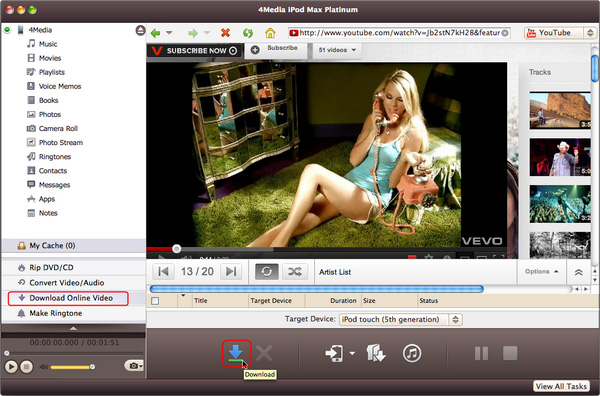Mute the preview volume speaker icon
Image resolution: width=600 pixels, height=396 pixels.
coord(44,367)
